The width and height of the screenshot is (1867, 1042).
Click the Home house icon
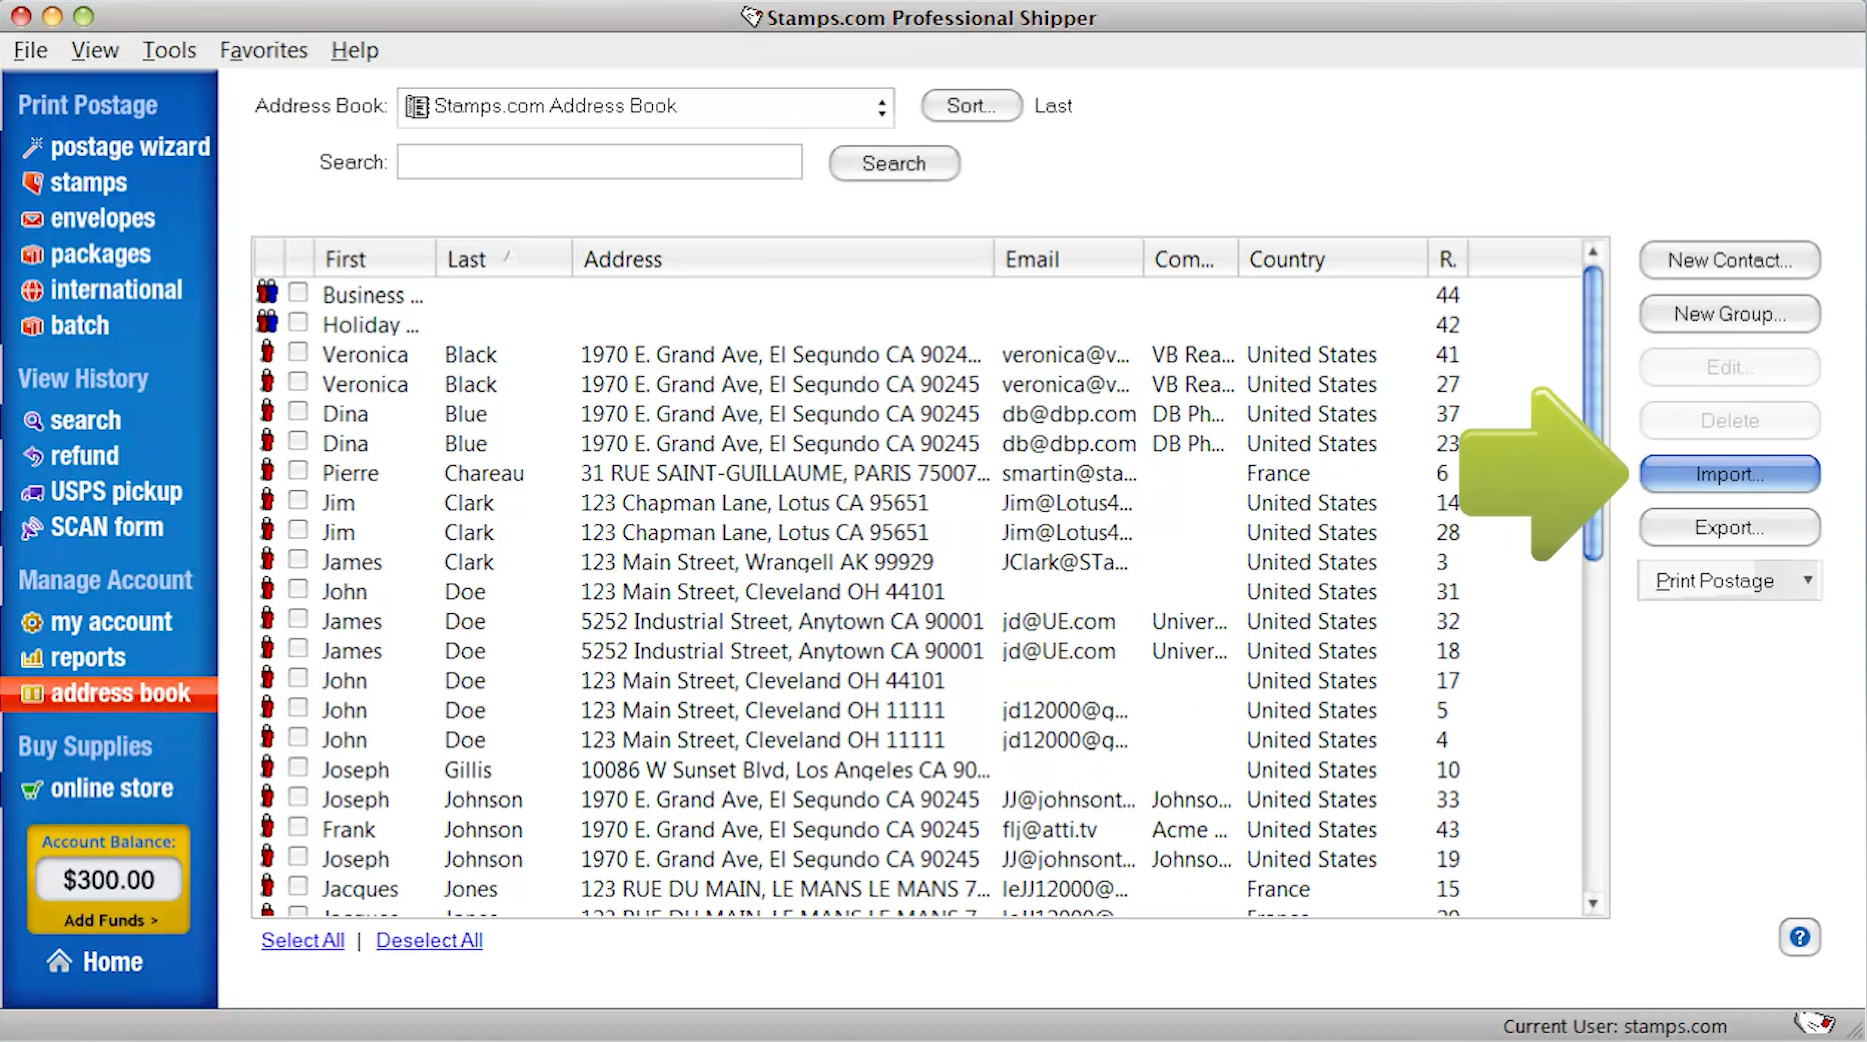pyautogui.click(x=59, y=962)
